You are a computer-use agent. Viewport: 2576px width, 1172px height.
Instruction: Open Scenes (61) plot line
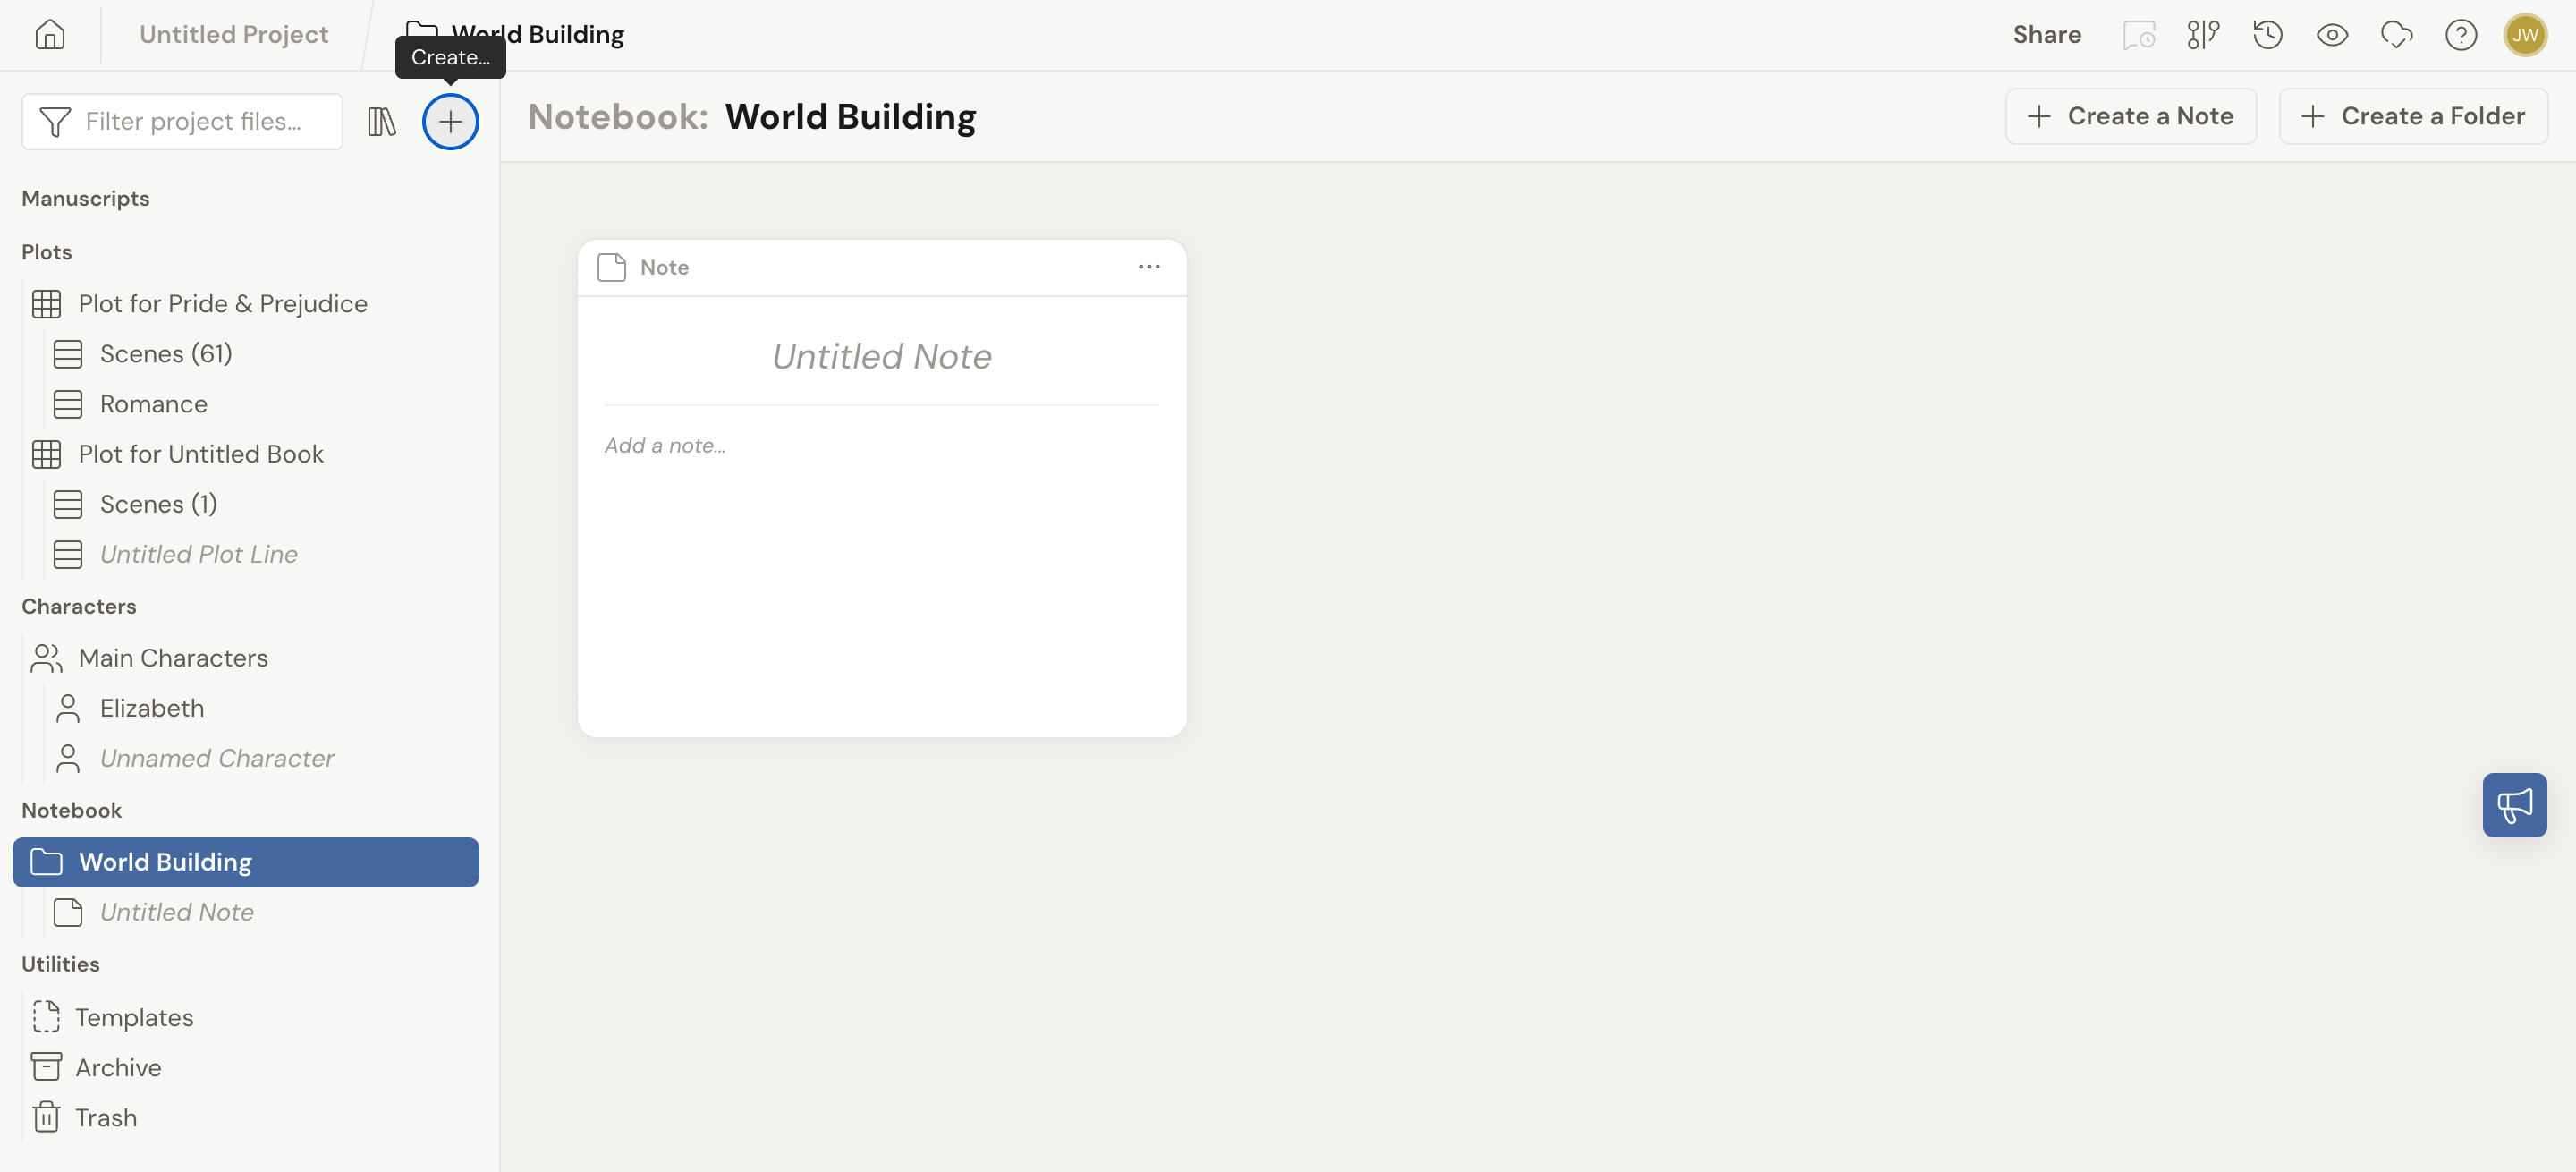tap(166, 354)
